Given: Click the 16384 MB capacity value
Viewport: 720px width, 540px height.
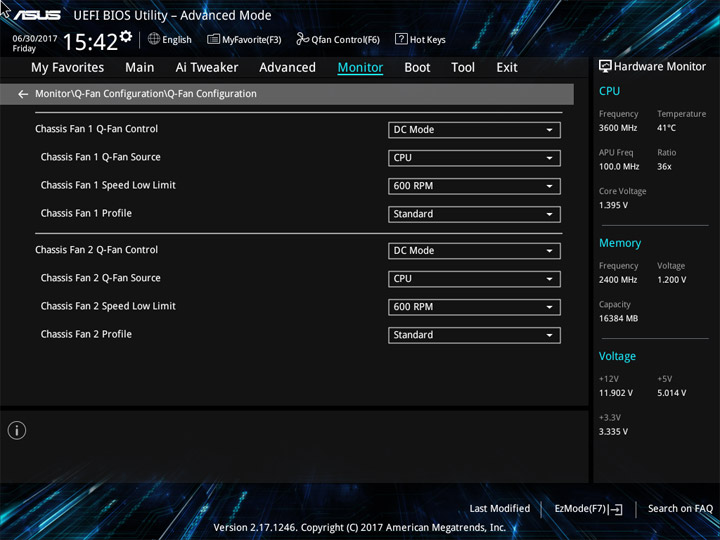Looking at the screenshot, I should pyautogui.click(x=618, y=318).
